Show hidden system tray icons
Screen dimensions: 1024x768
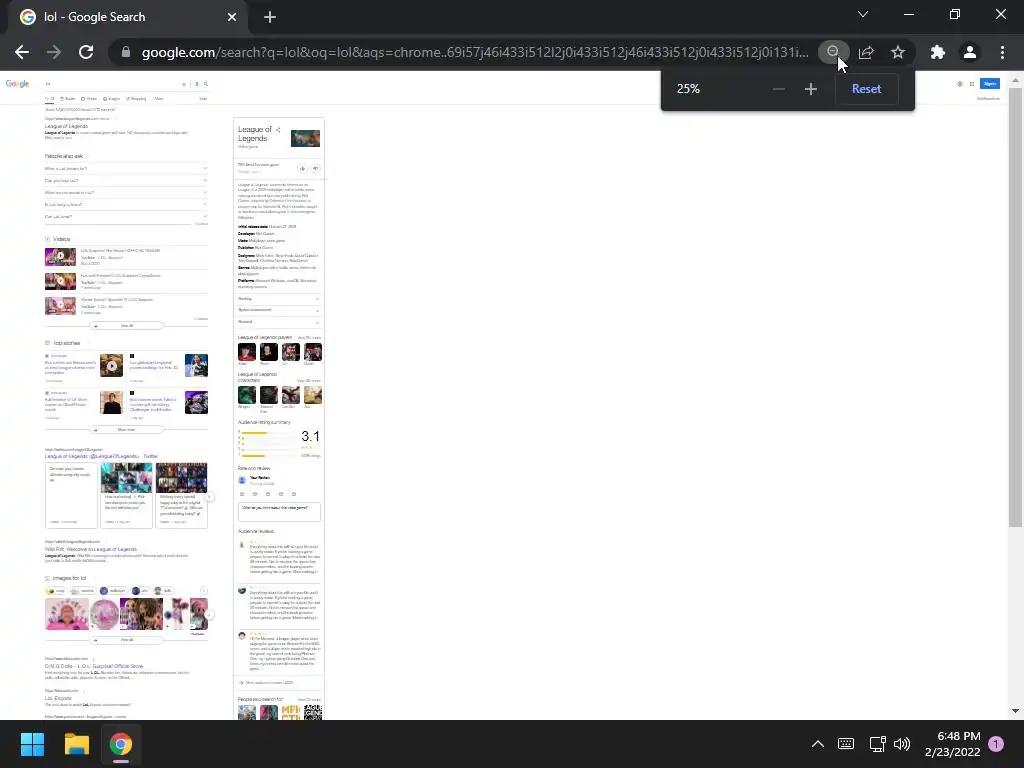point(817,744)
